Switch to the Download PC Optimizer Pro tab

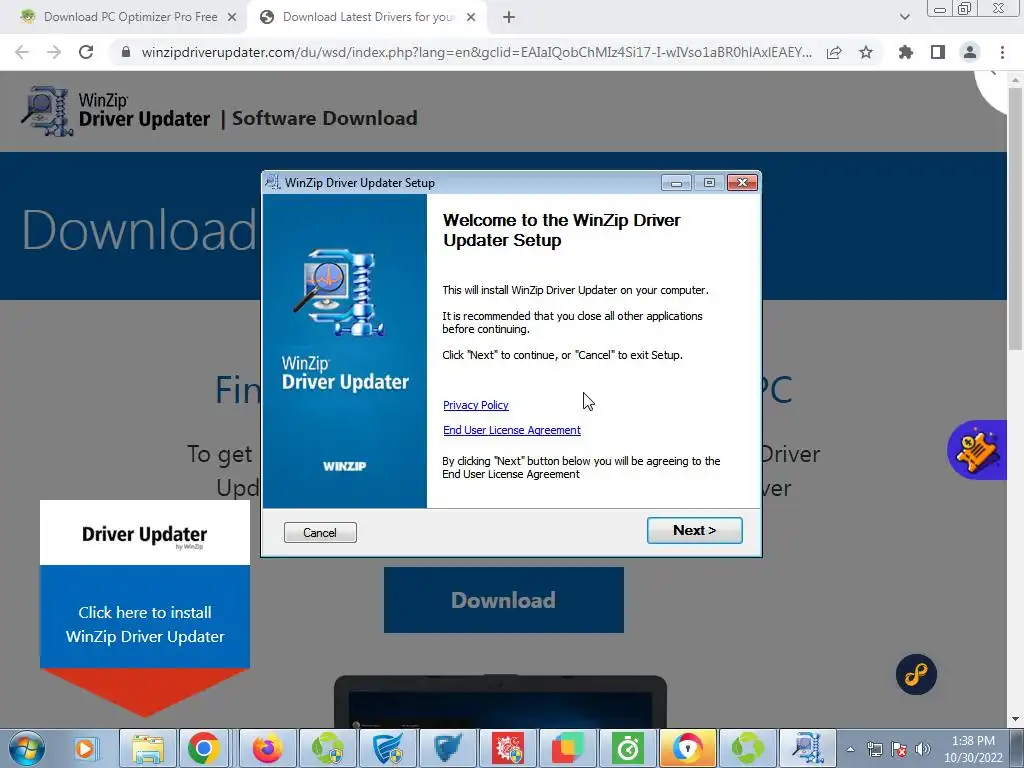130,17
